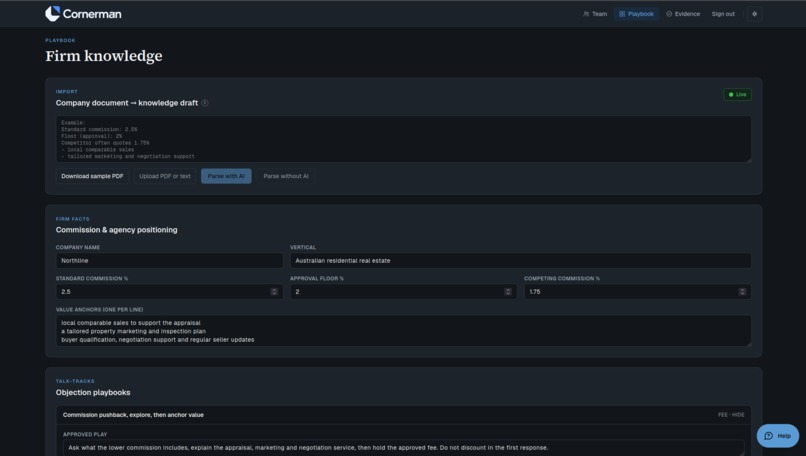Edit the Approved Play text field
This screenshot has width=806, height=456.
click(404, 448)
